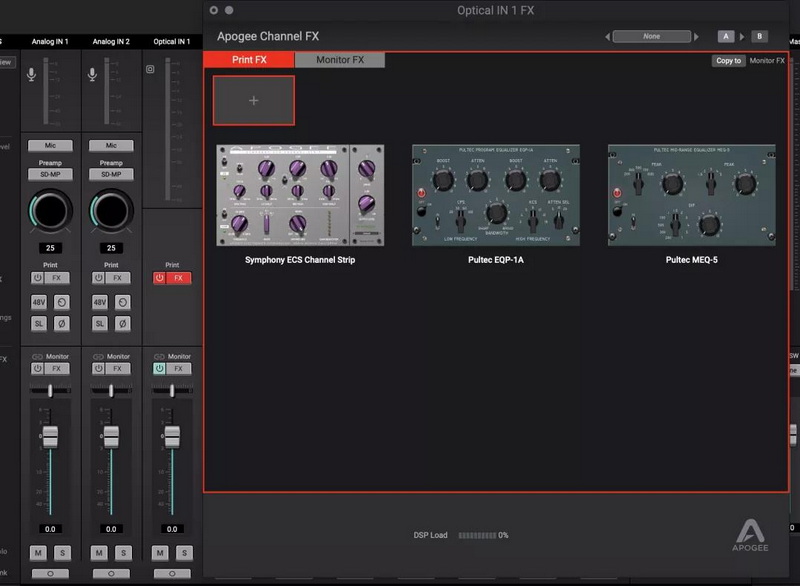Image resolution: width=800 pixels, height=586 pixels.
Task: Enable 48V phantom power on Analog IN 2
Action: pyautogui.click(x=99, y=302)
